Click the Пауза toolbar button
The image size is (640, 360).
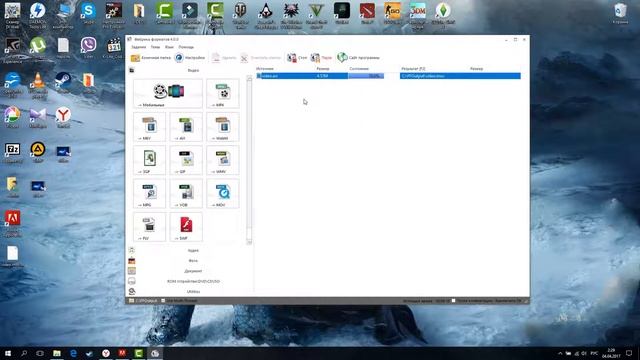[321, 58]
